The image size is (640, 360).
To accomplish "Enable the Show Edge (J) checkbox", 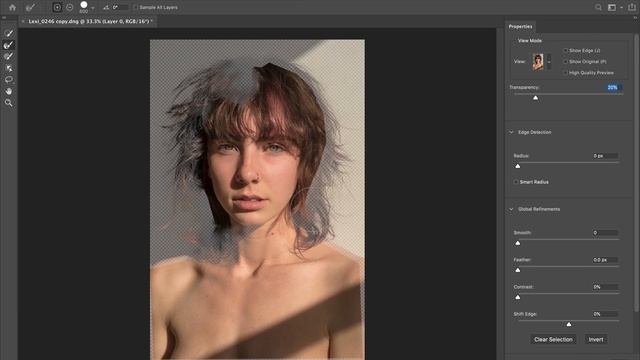I will click(x=565, y=50).
